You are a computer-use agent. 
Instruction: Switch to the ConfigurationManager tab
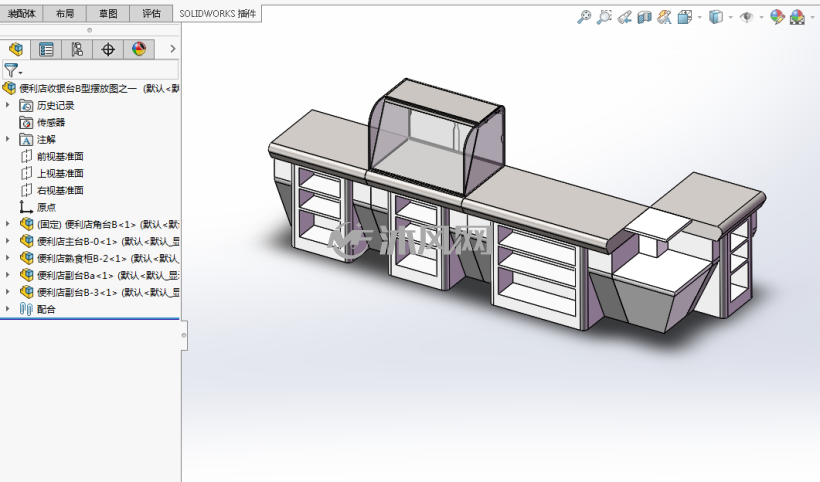tap(77, 49)
